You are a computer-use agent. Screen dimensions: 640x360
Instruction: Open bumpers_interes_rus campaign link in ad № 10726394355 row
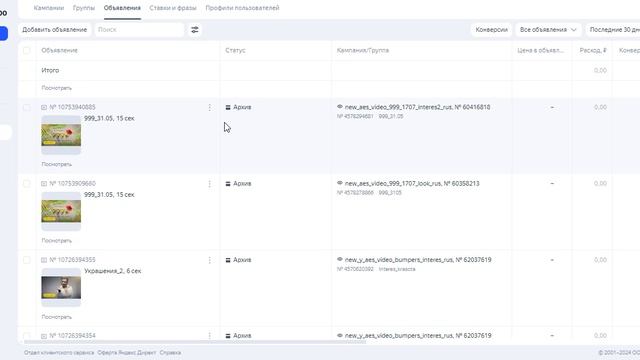418,260
